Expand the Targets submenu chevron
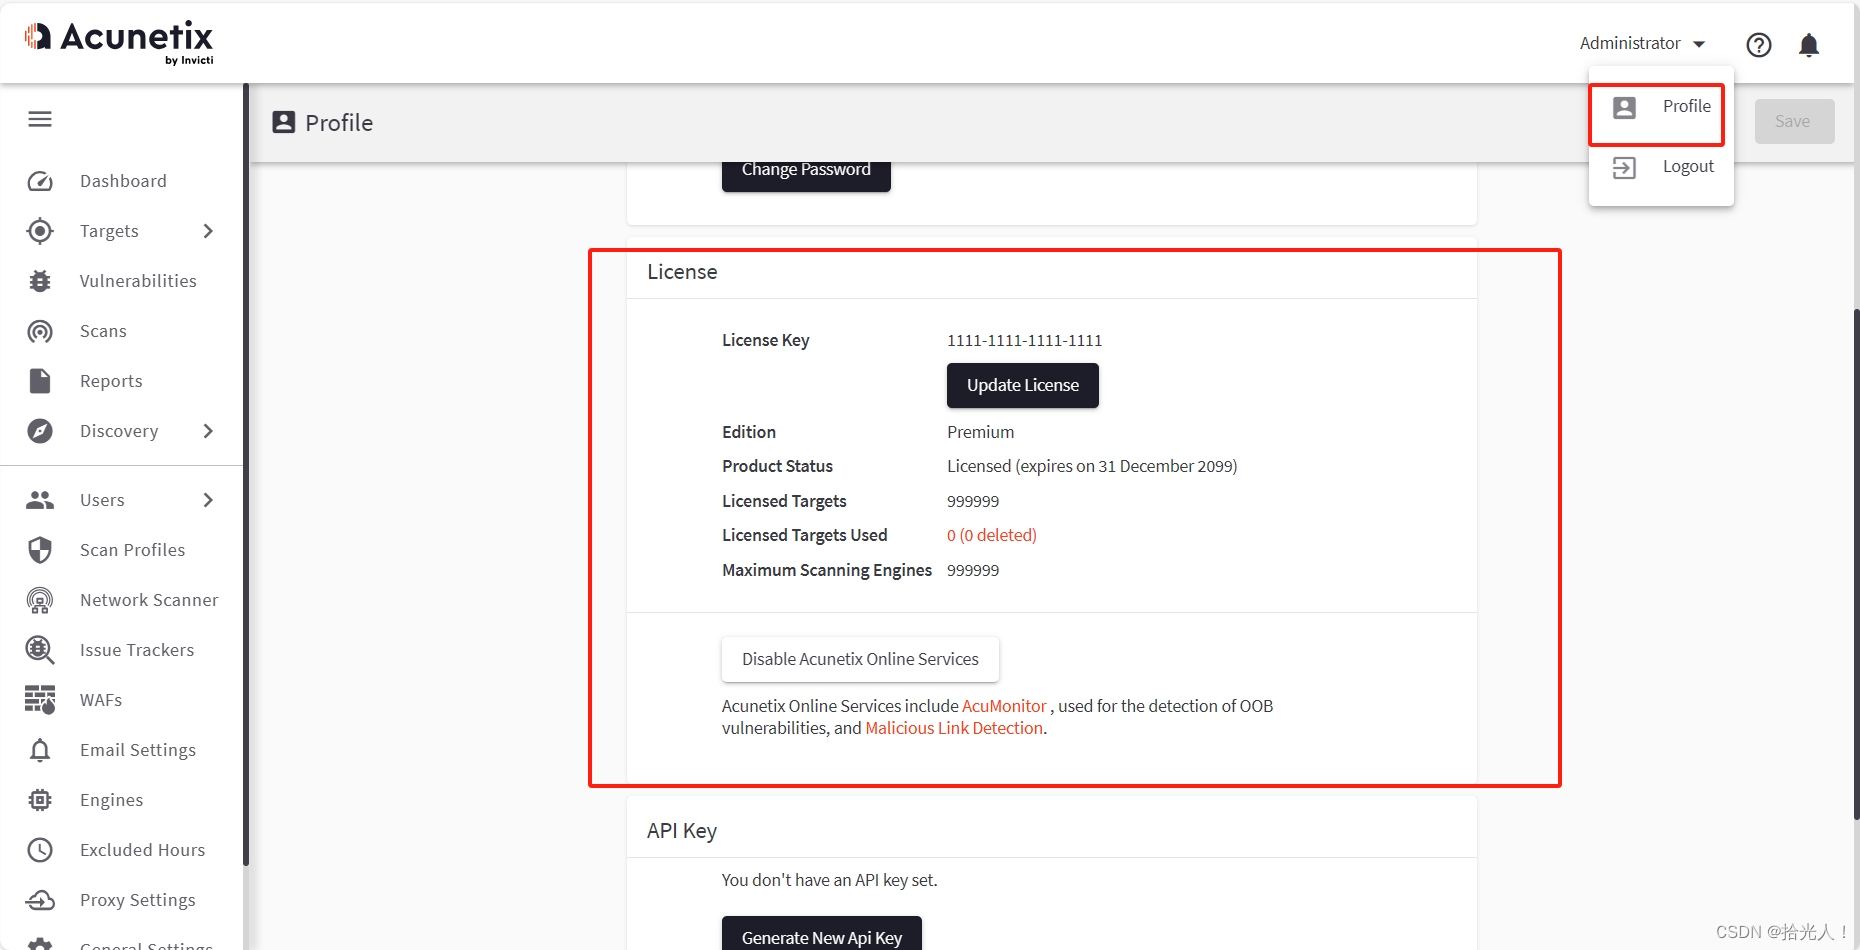 [208, 231]
